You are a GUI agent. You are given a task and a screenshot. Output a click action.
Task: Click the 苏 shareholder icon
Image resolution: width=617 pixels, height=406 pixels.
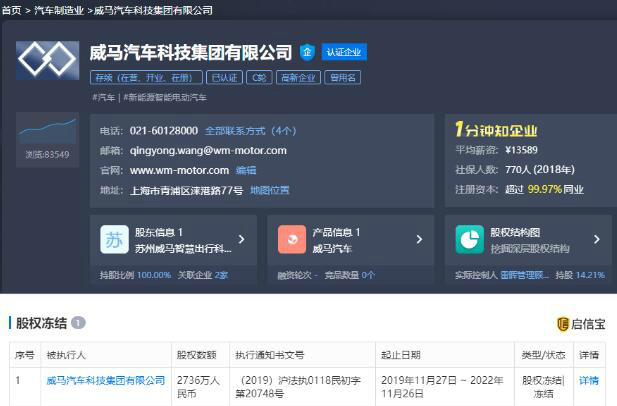tap(114, 239)
